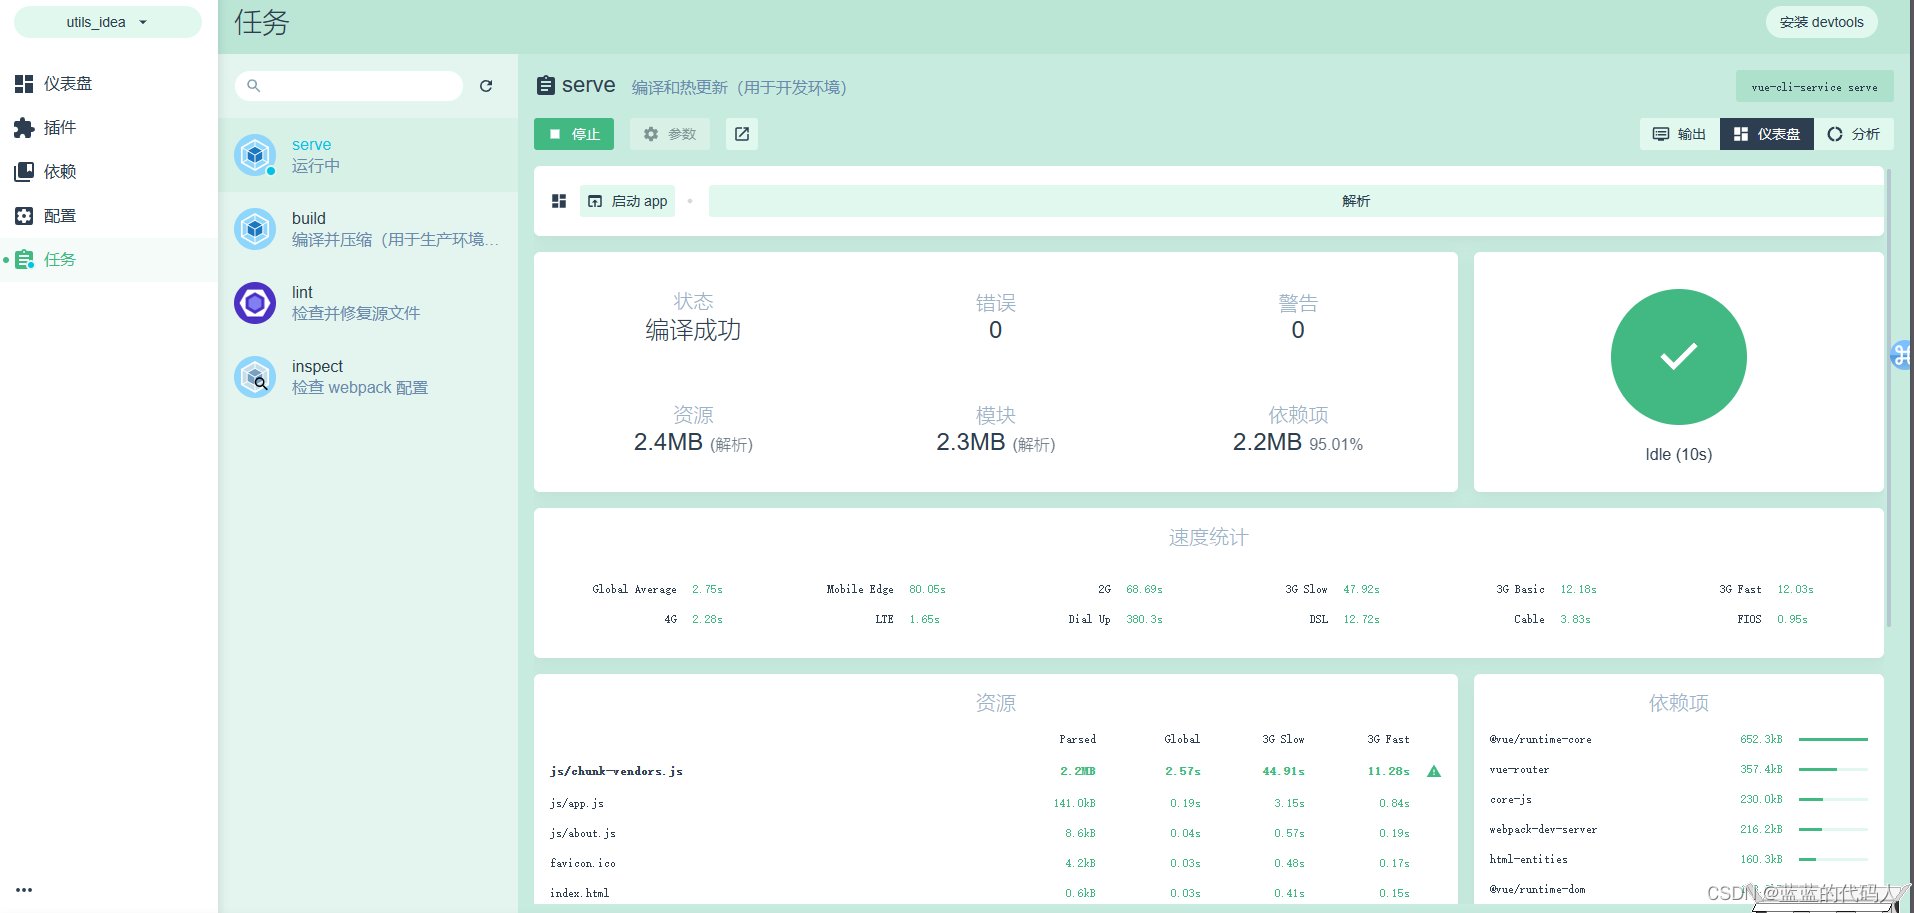
Task: Click the parsing (解析) progress bar
Action: click(x=1296, y=201)
